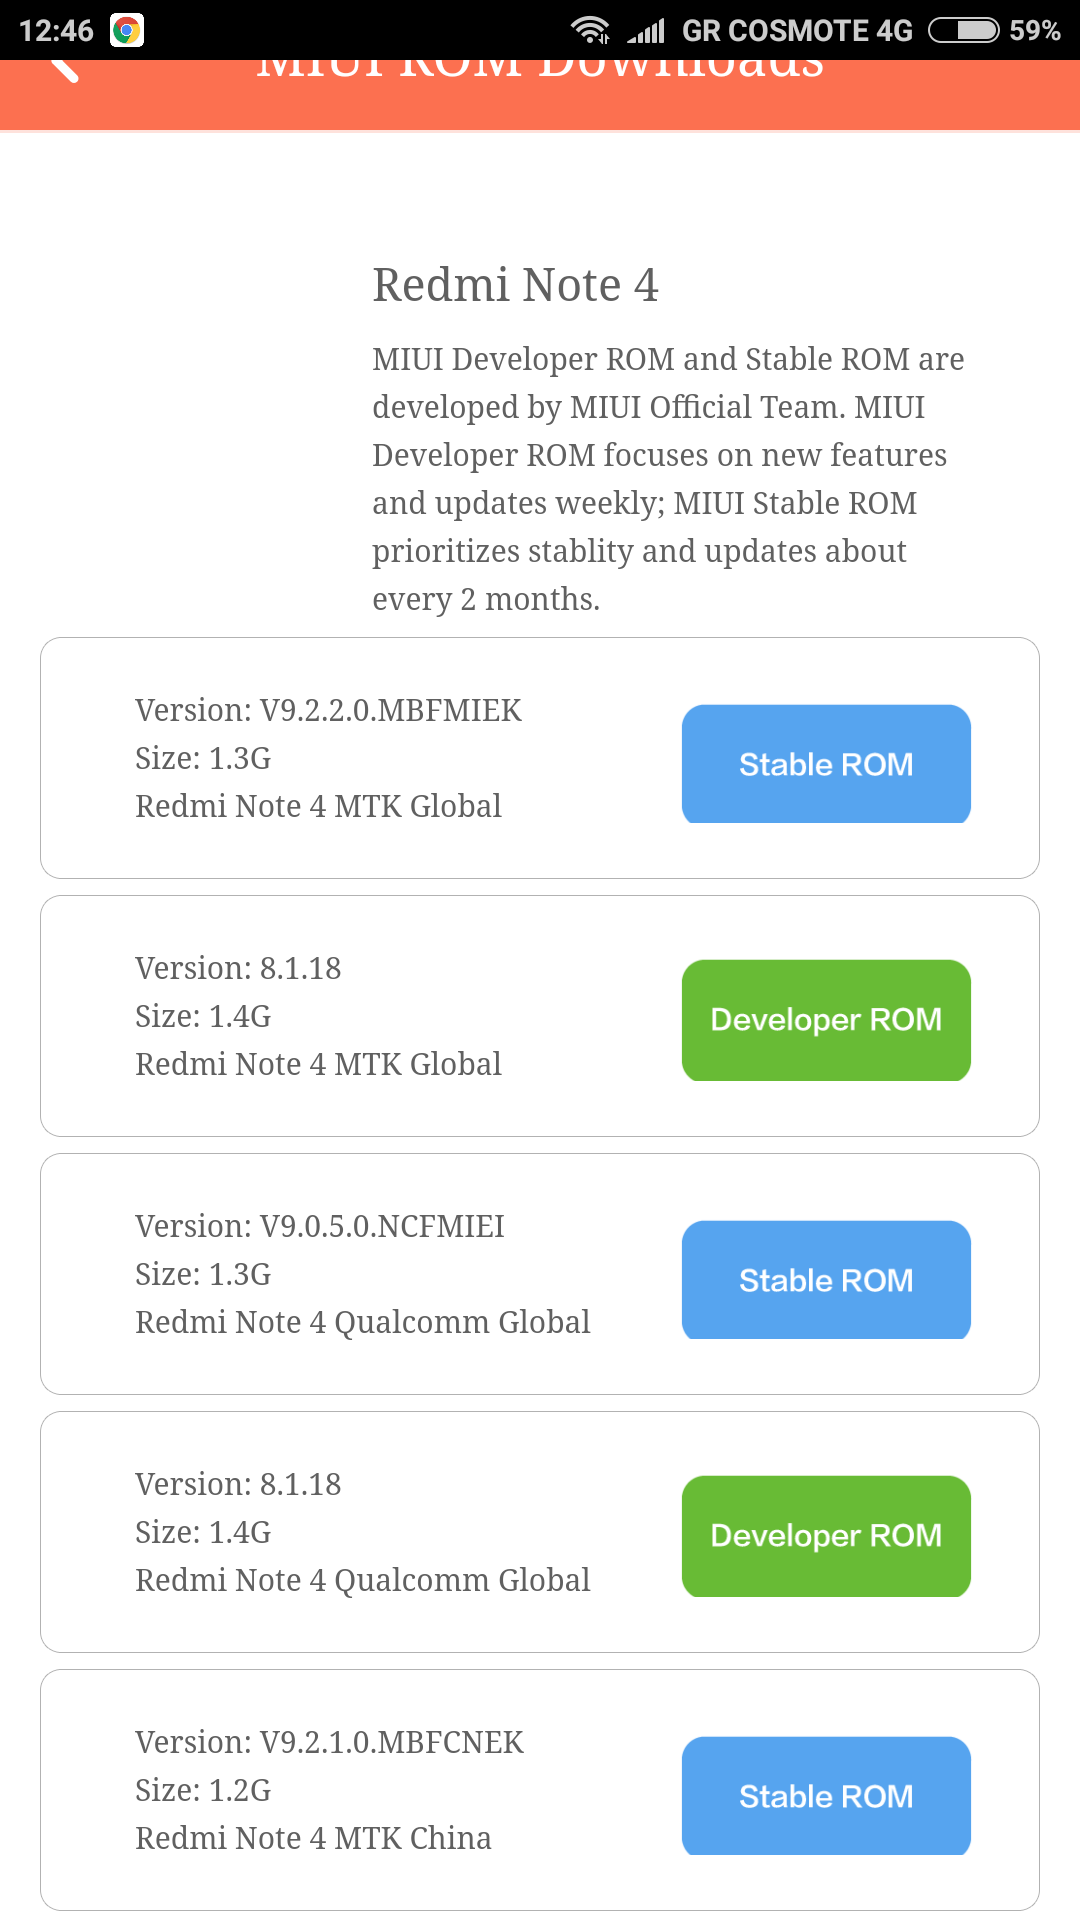Tap the back arrow in orange header
Viewport: 1080px width, 1920px height.
pyautogui.click(x=64, y=70)
